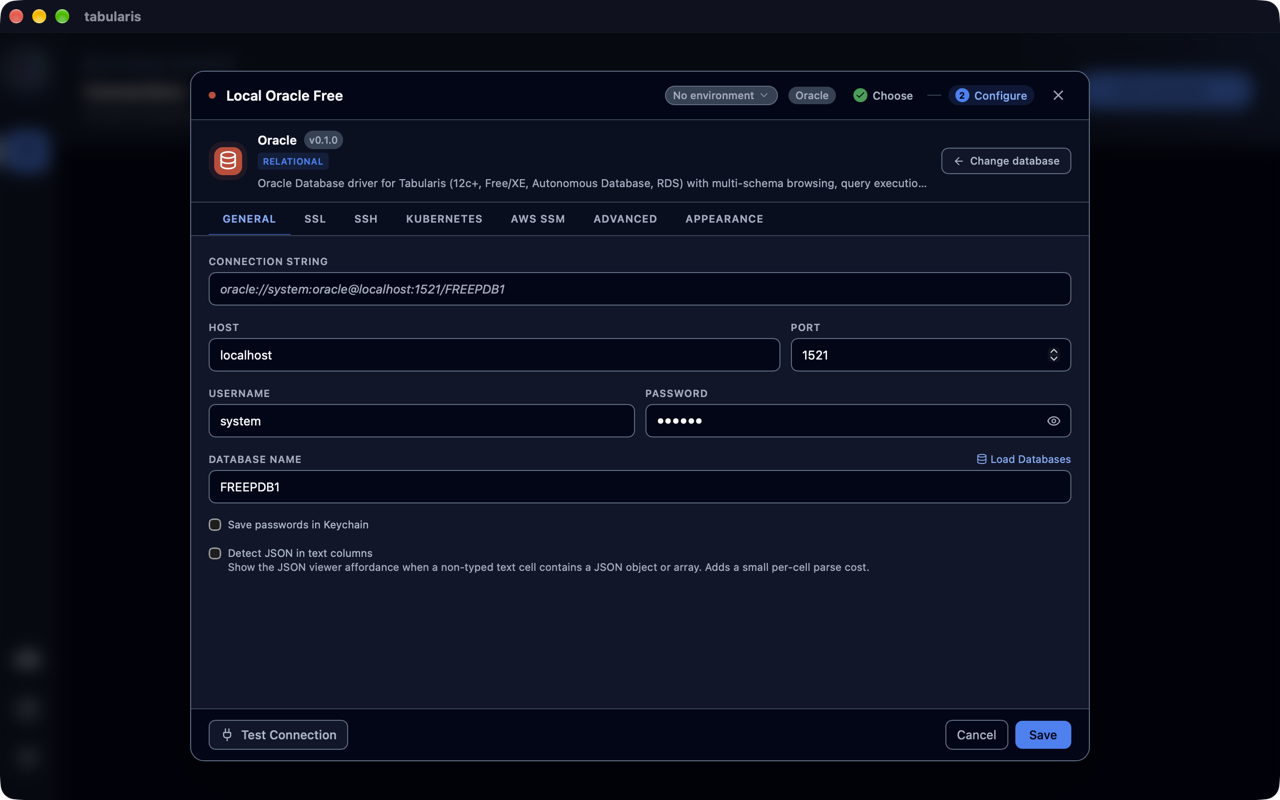Close the connection dialog with X icon
Screen dimensions: 1280x800
pos(1058,96)
